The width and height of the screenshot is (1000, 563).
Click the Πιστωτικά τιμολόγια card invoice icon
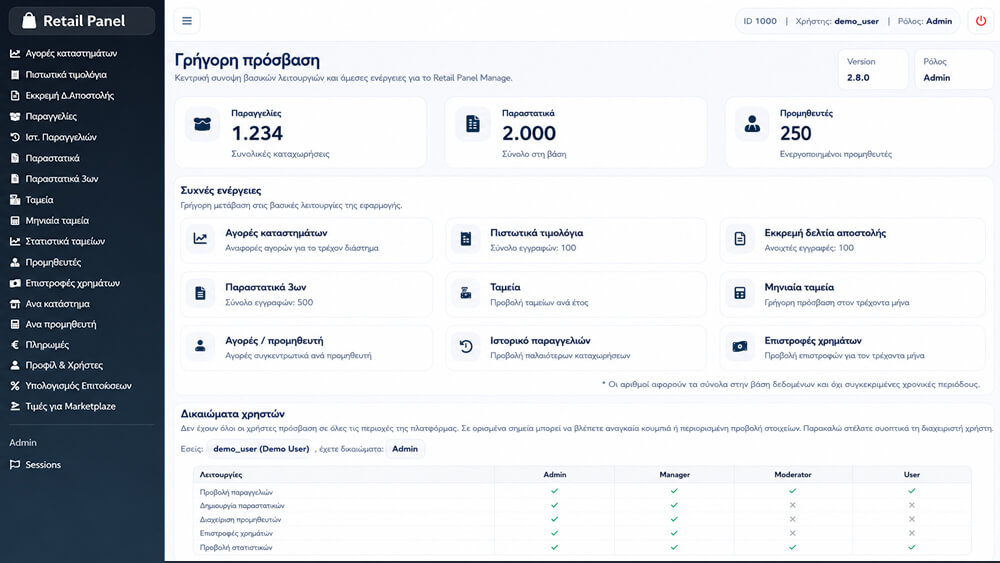pyautogui.click(x=466, y=239)
